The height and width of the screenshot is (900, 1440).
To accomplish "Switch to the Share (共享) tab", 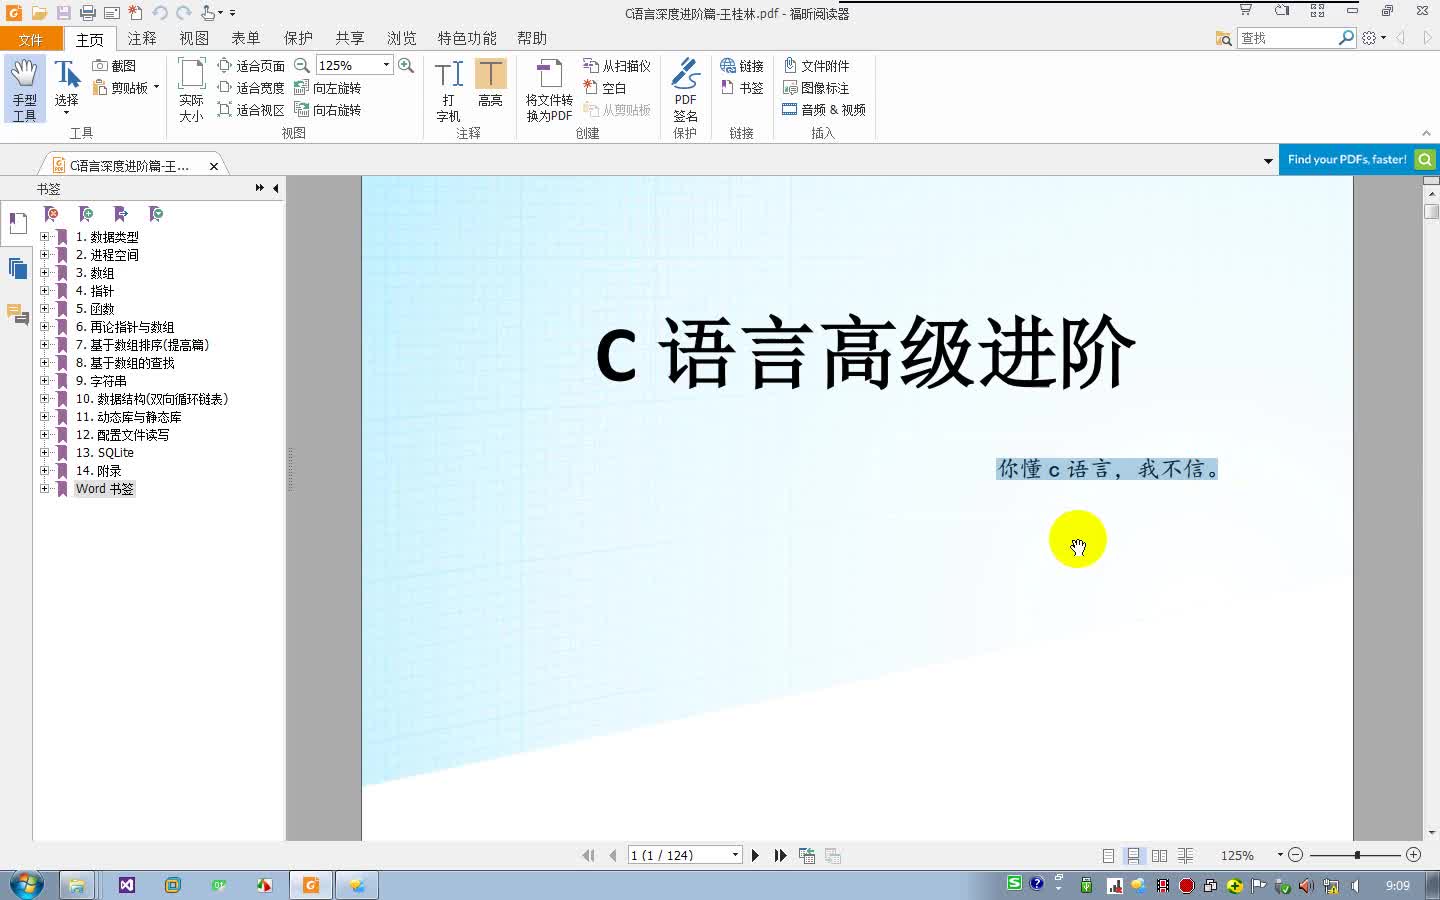I will pyautogui.click(x=350, y=38).
